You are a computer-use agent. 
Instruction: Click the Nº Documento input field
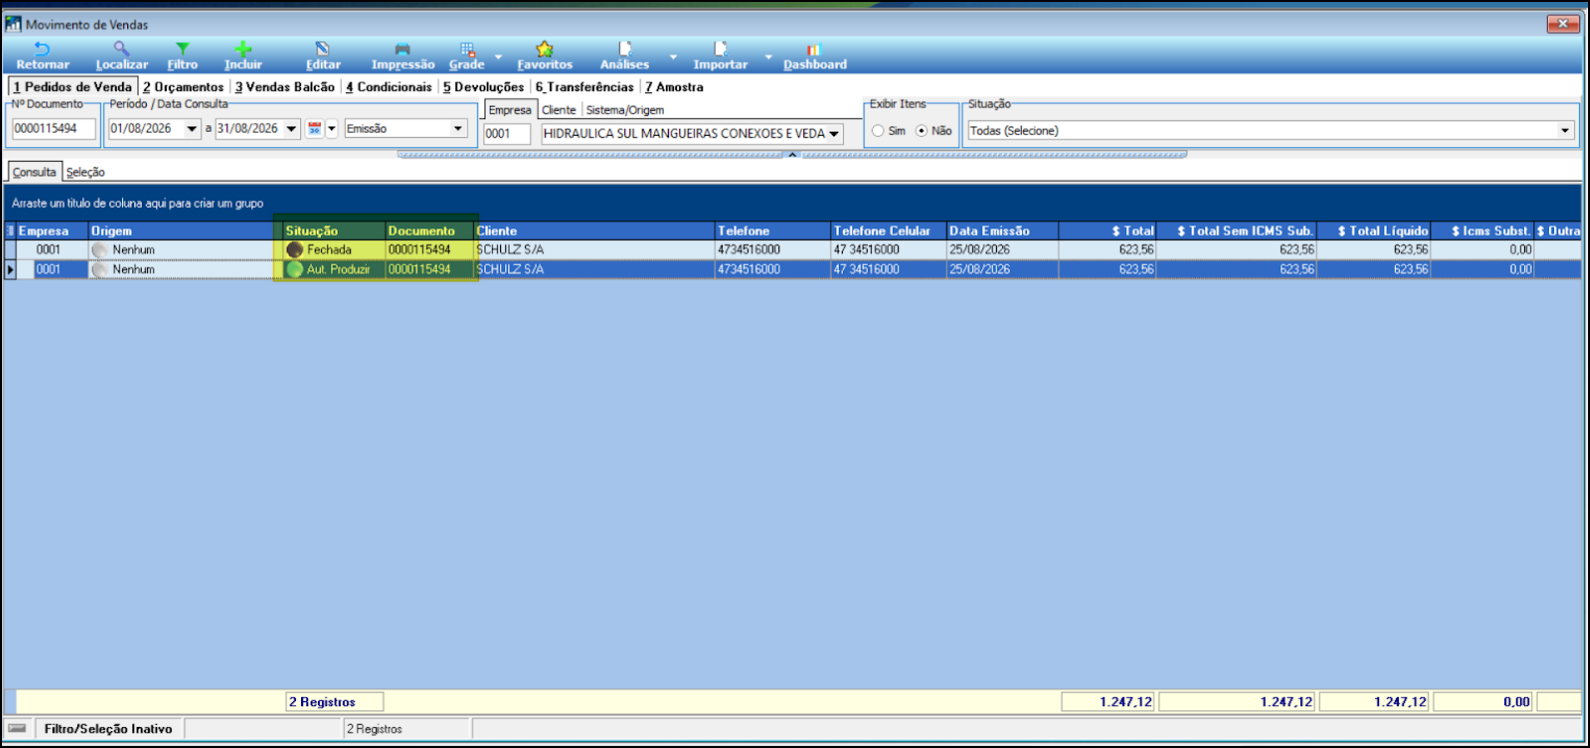tap(54, 129)
